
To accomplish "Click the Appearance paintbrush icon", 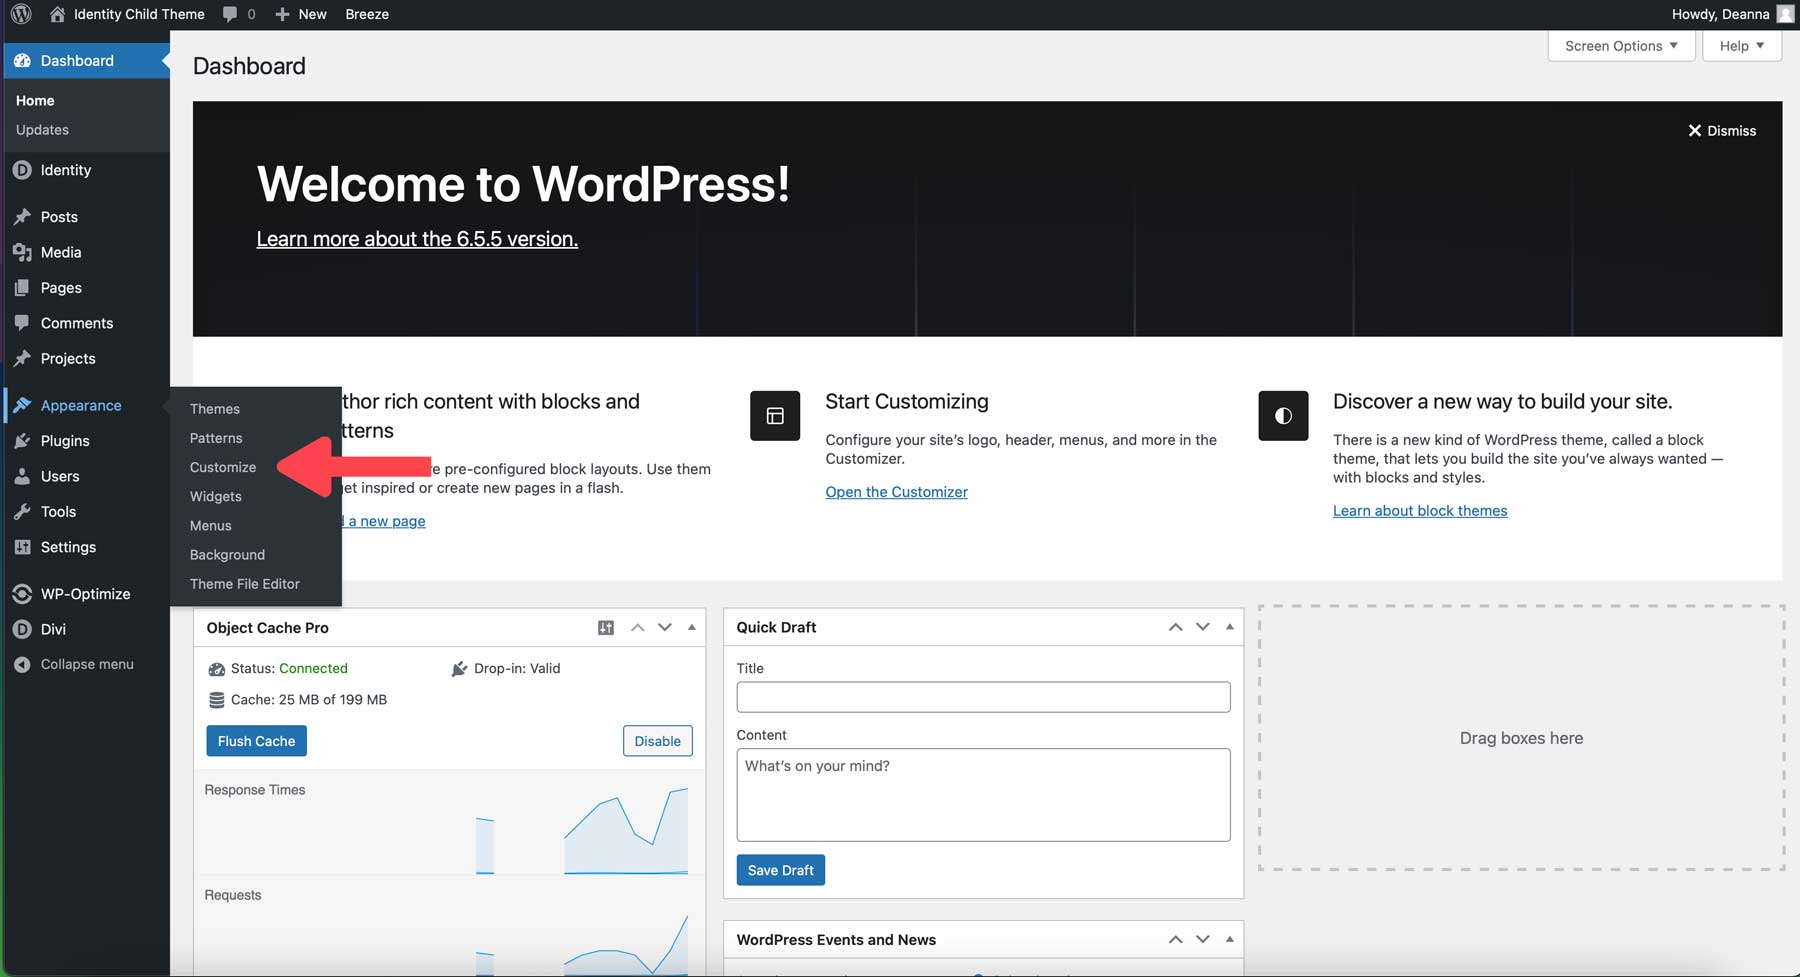I will (22, 405).
